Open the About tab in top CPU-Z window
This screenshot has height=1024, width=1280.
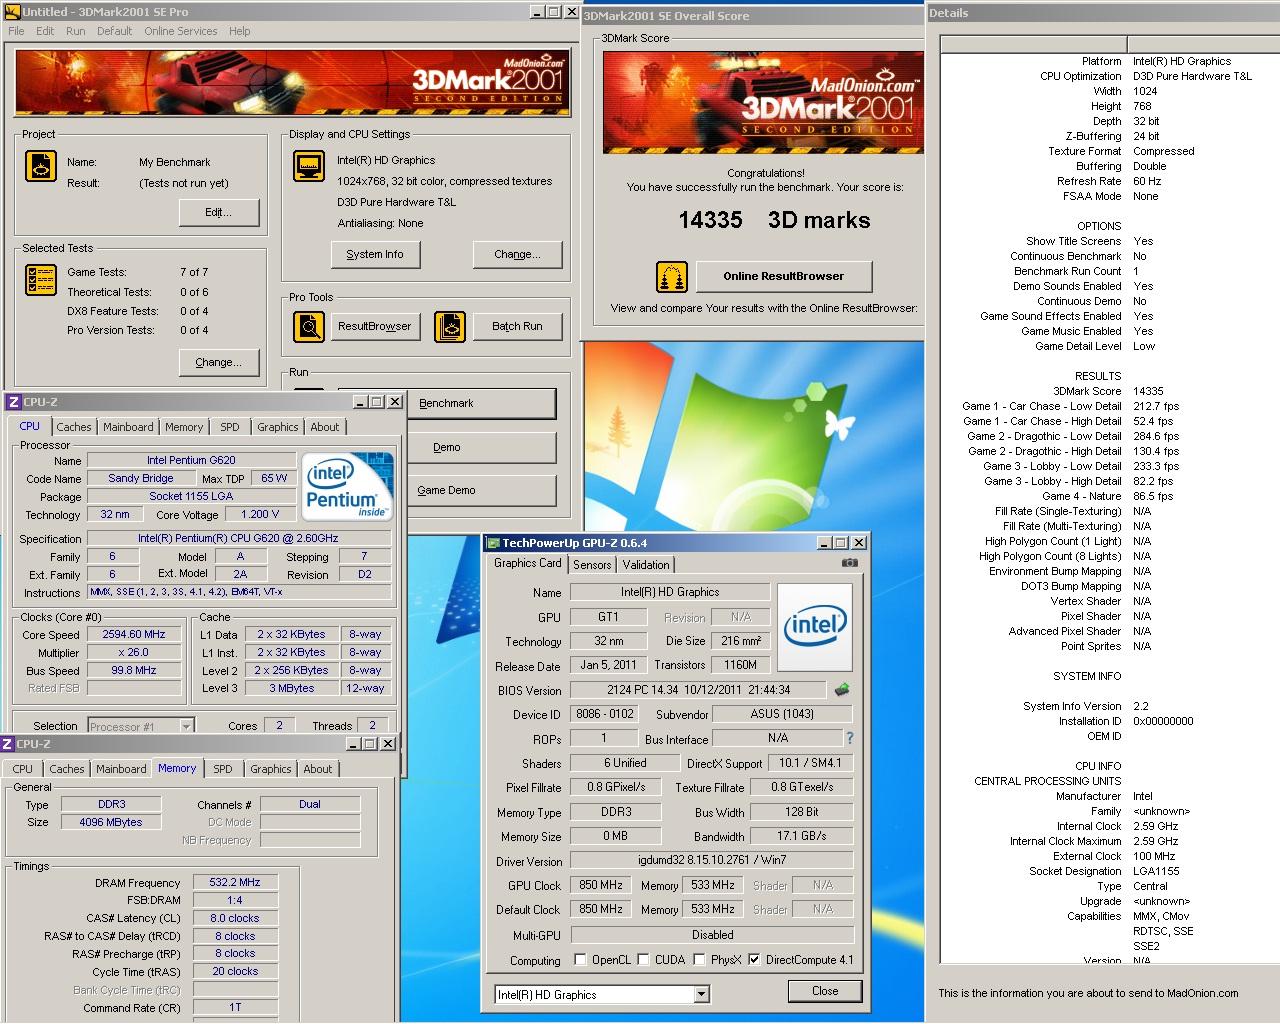point(324,427)
